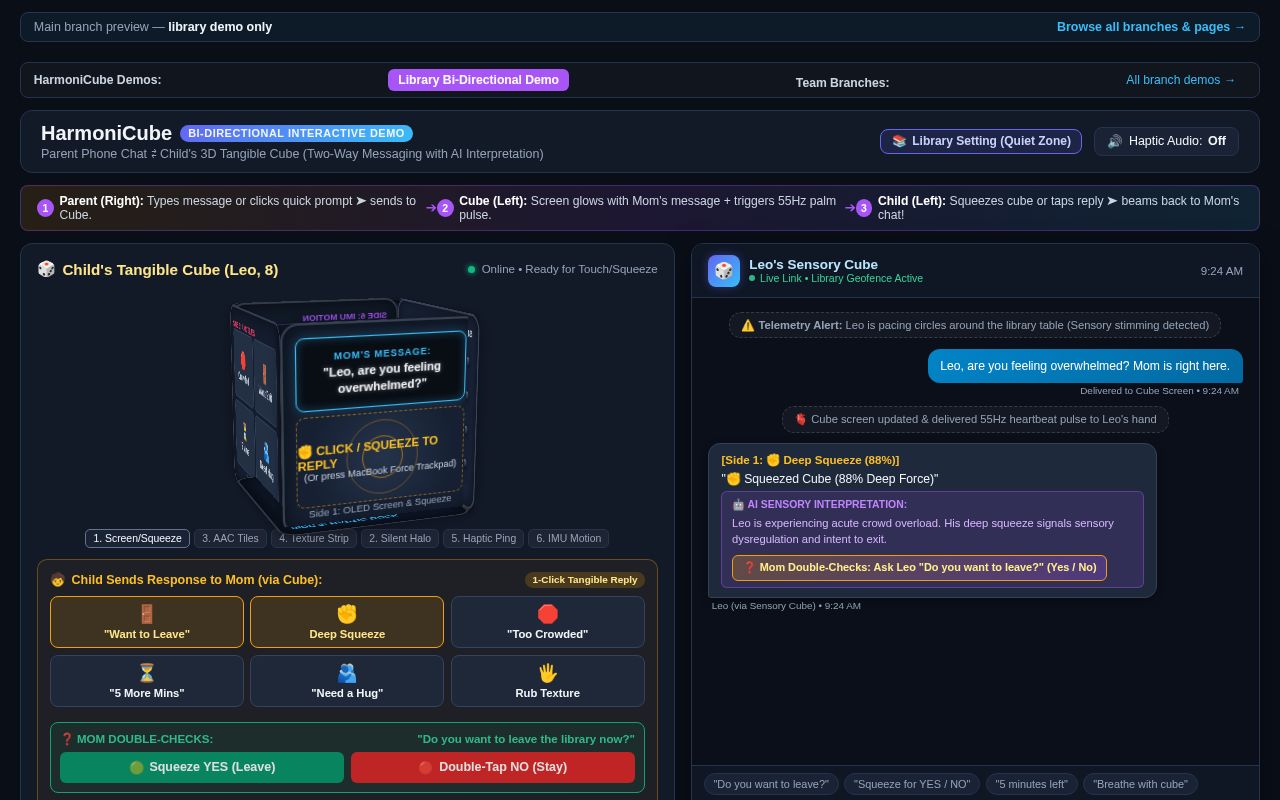This screenshot has width=1280, height=800.
Task: Click Mom Double-Checks suggestion in AI interpretation
Action: pyautogui.click(x=919, y=567)
